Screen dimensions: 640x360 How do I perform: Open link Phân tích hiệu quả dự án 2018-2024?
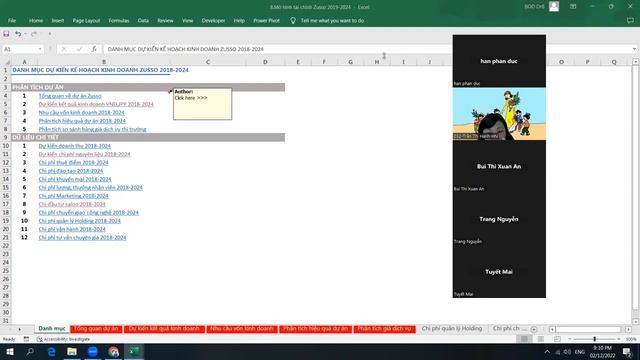click(82, 121)
